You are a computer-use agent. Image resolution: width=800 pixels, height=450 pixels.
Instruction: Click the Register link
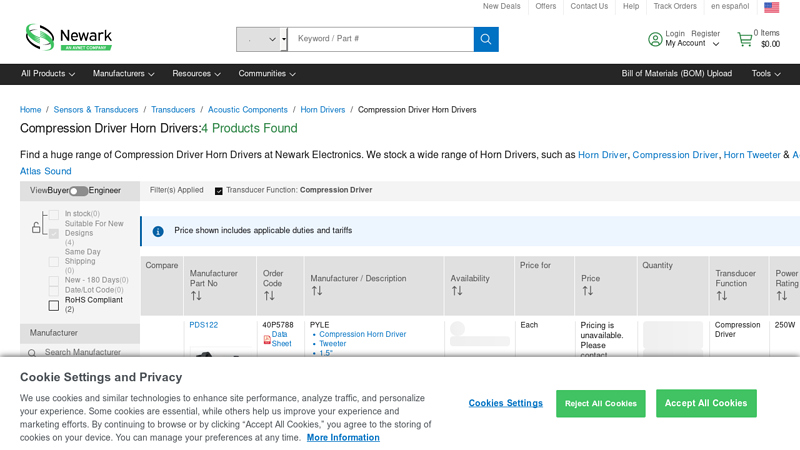pyautogui.click(x=706, y=34)
